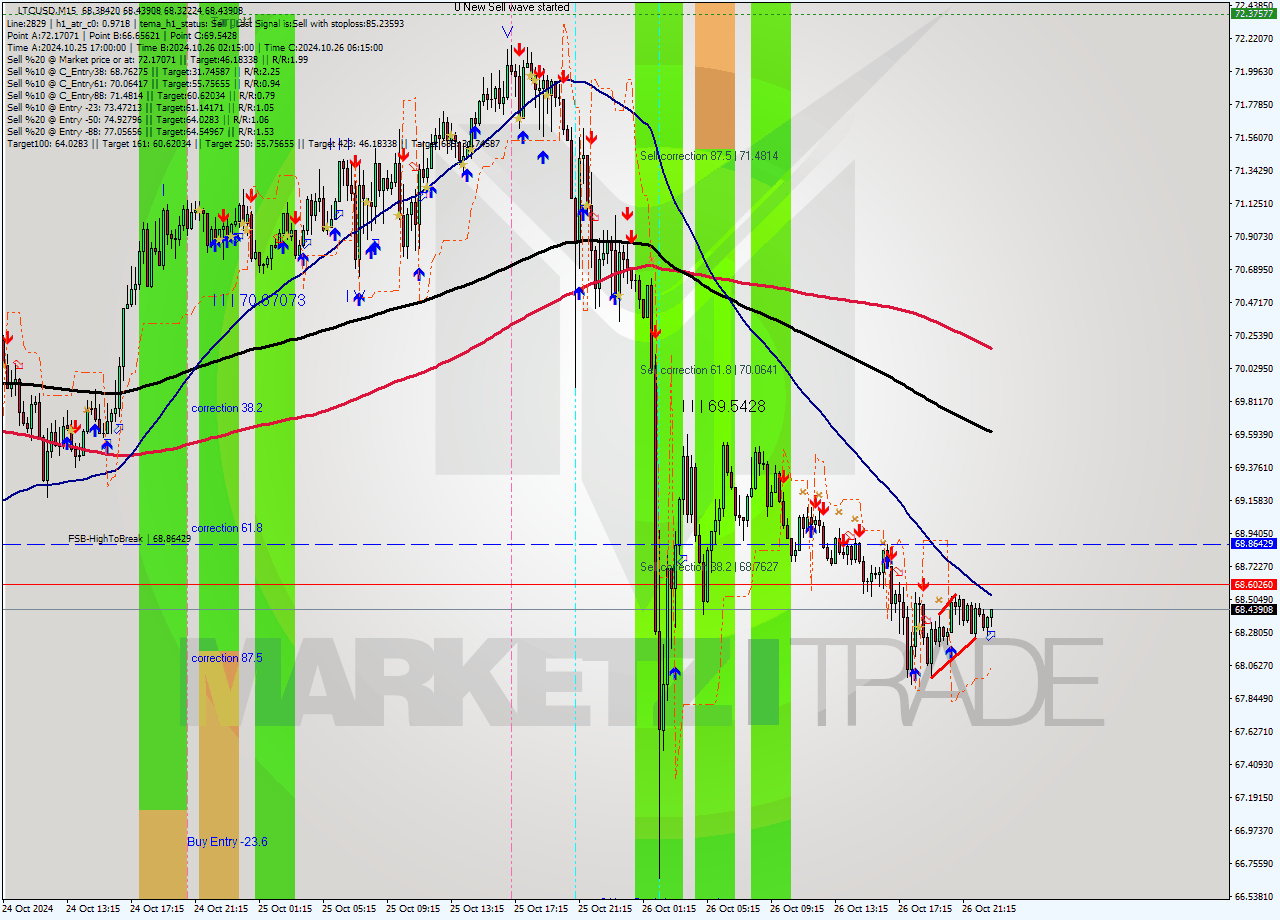
Task: Click the 72.22050 price axis value
Action: tap(1253, 38)
